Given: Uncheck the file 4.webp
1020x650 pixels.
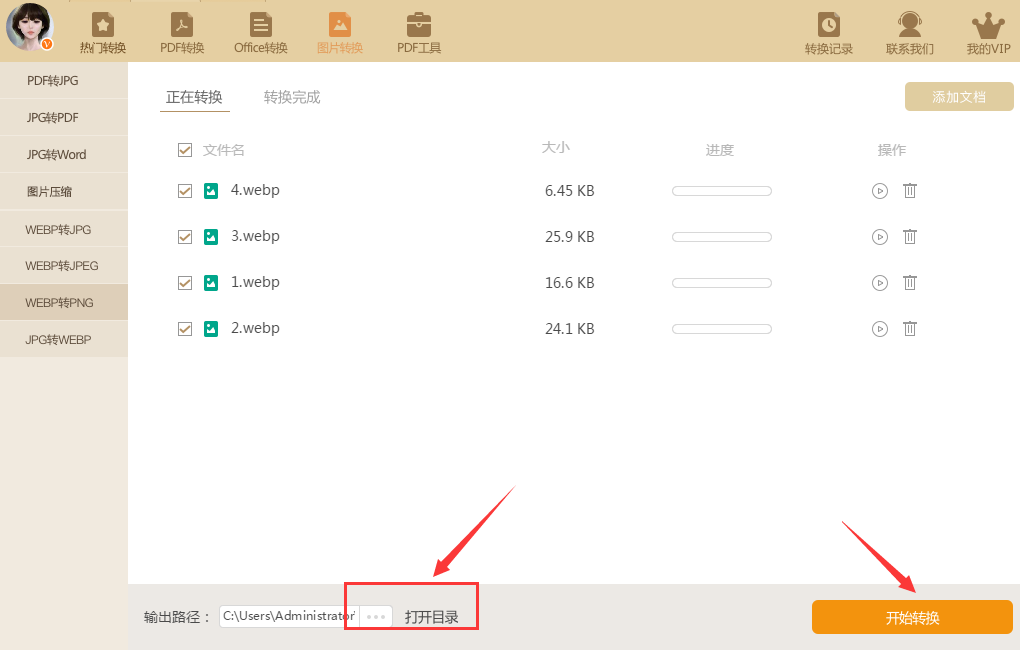Looking at the screenshot, I should point(185,190).
